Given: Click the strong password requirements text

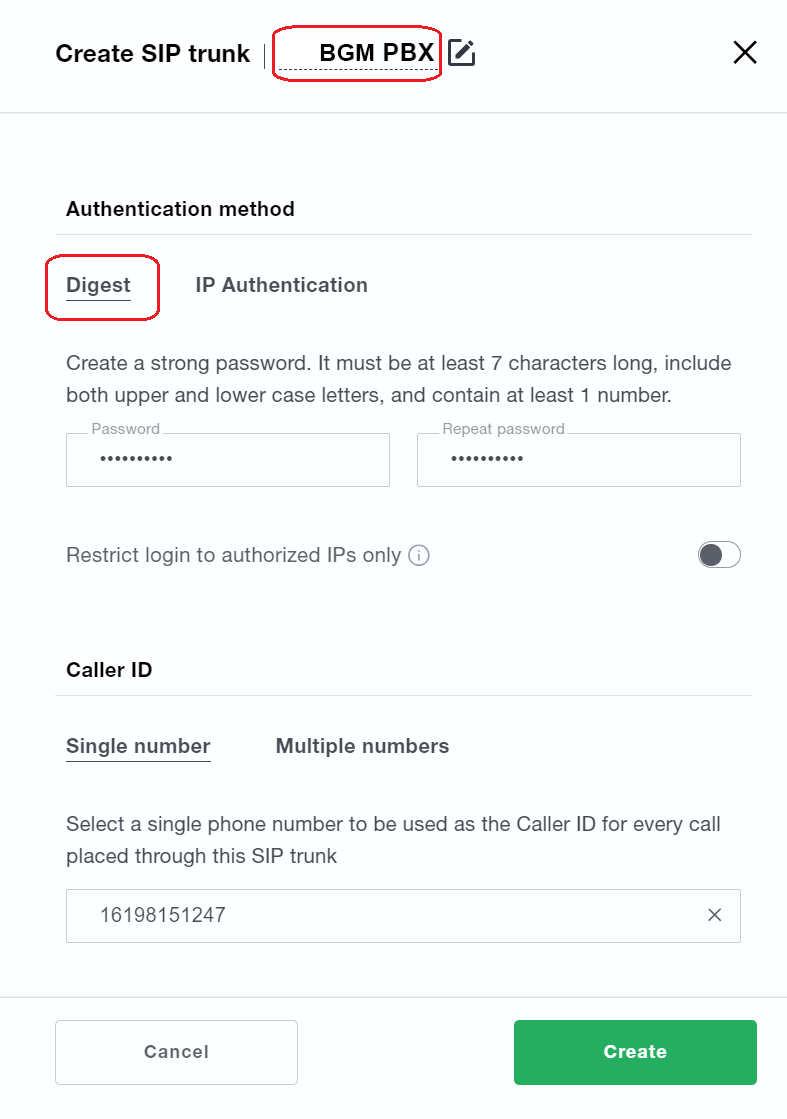Looking at the screenshot, I should (x=398, y=379).
